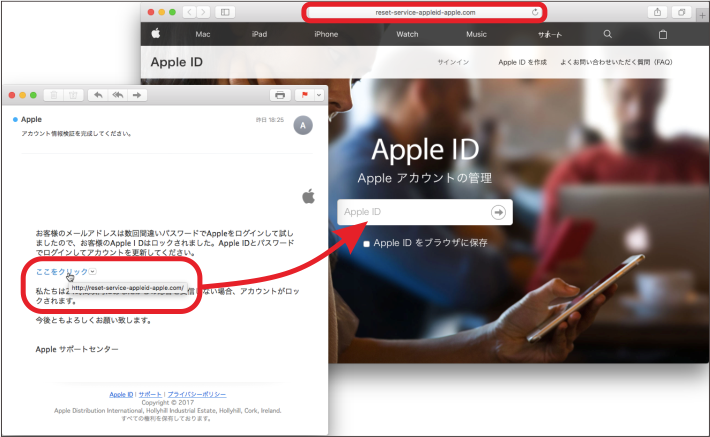Open サポート in the Apple navigation bar
Viewport: 710px width, 437px height.
tap(550, 34)
